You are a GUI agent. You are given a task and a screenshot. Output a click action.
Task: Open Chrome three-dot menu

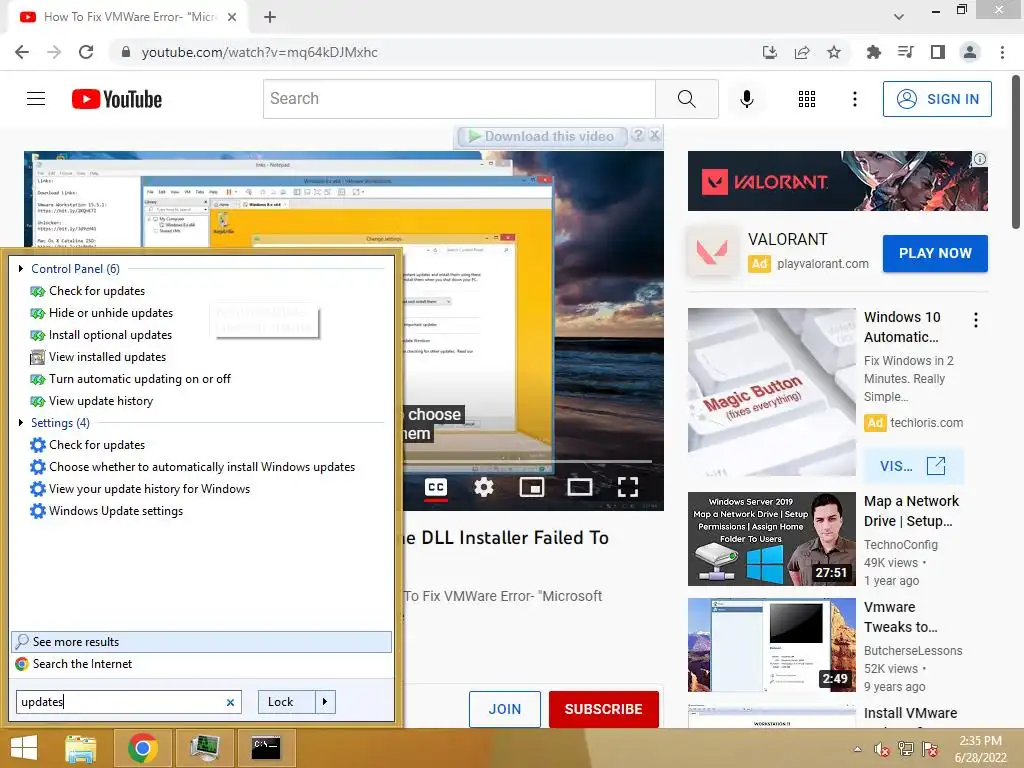coord(1002,52)
